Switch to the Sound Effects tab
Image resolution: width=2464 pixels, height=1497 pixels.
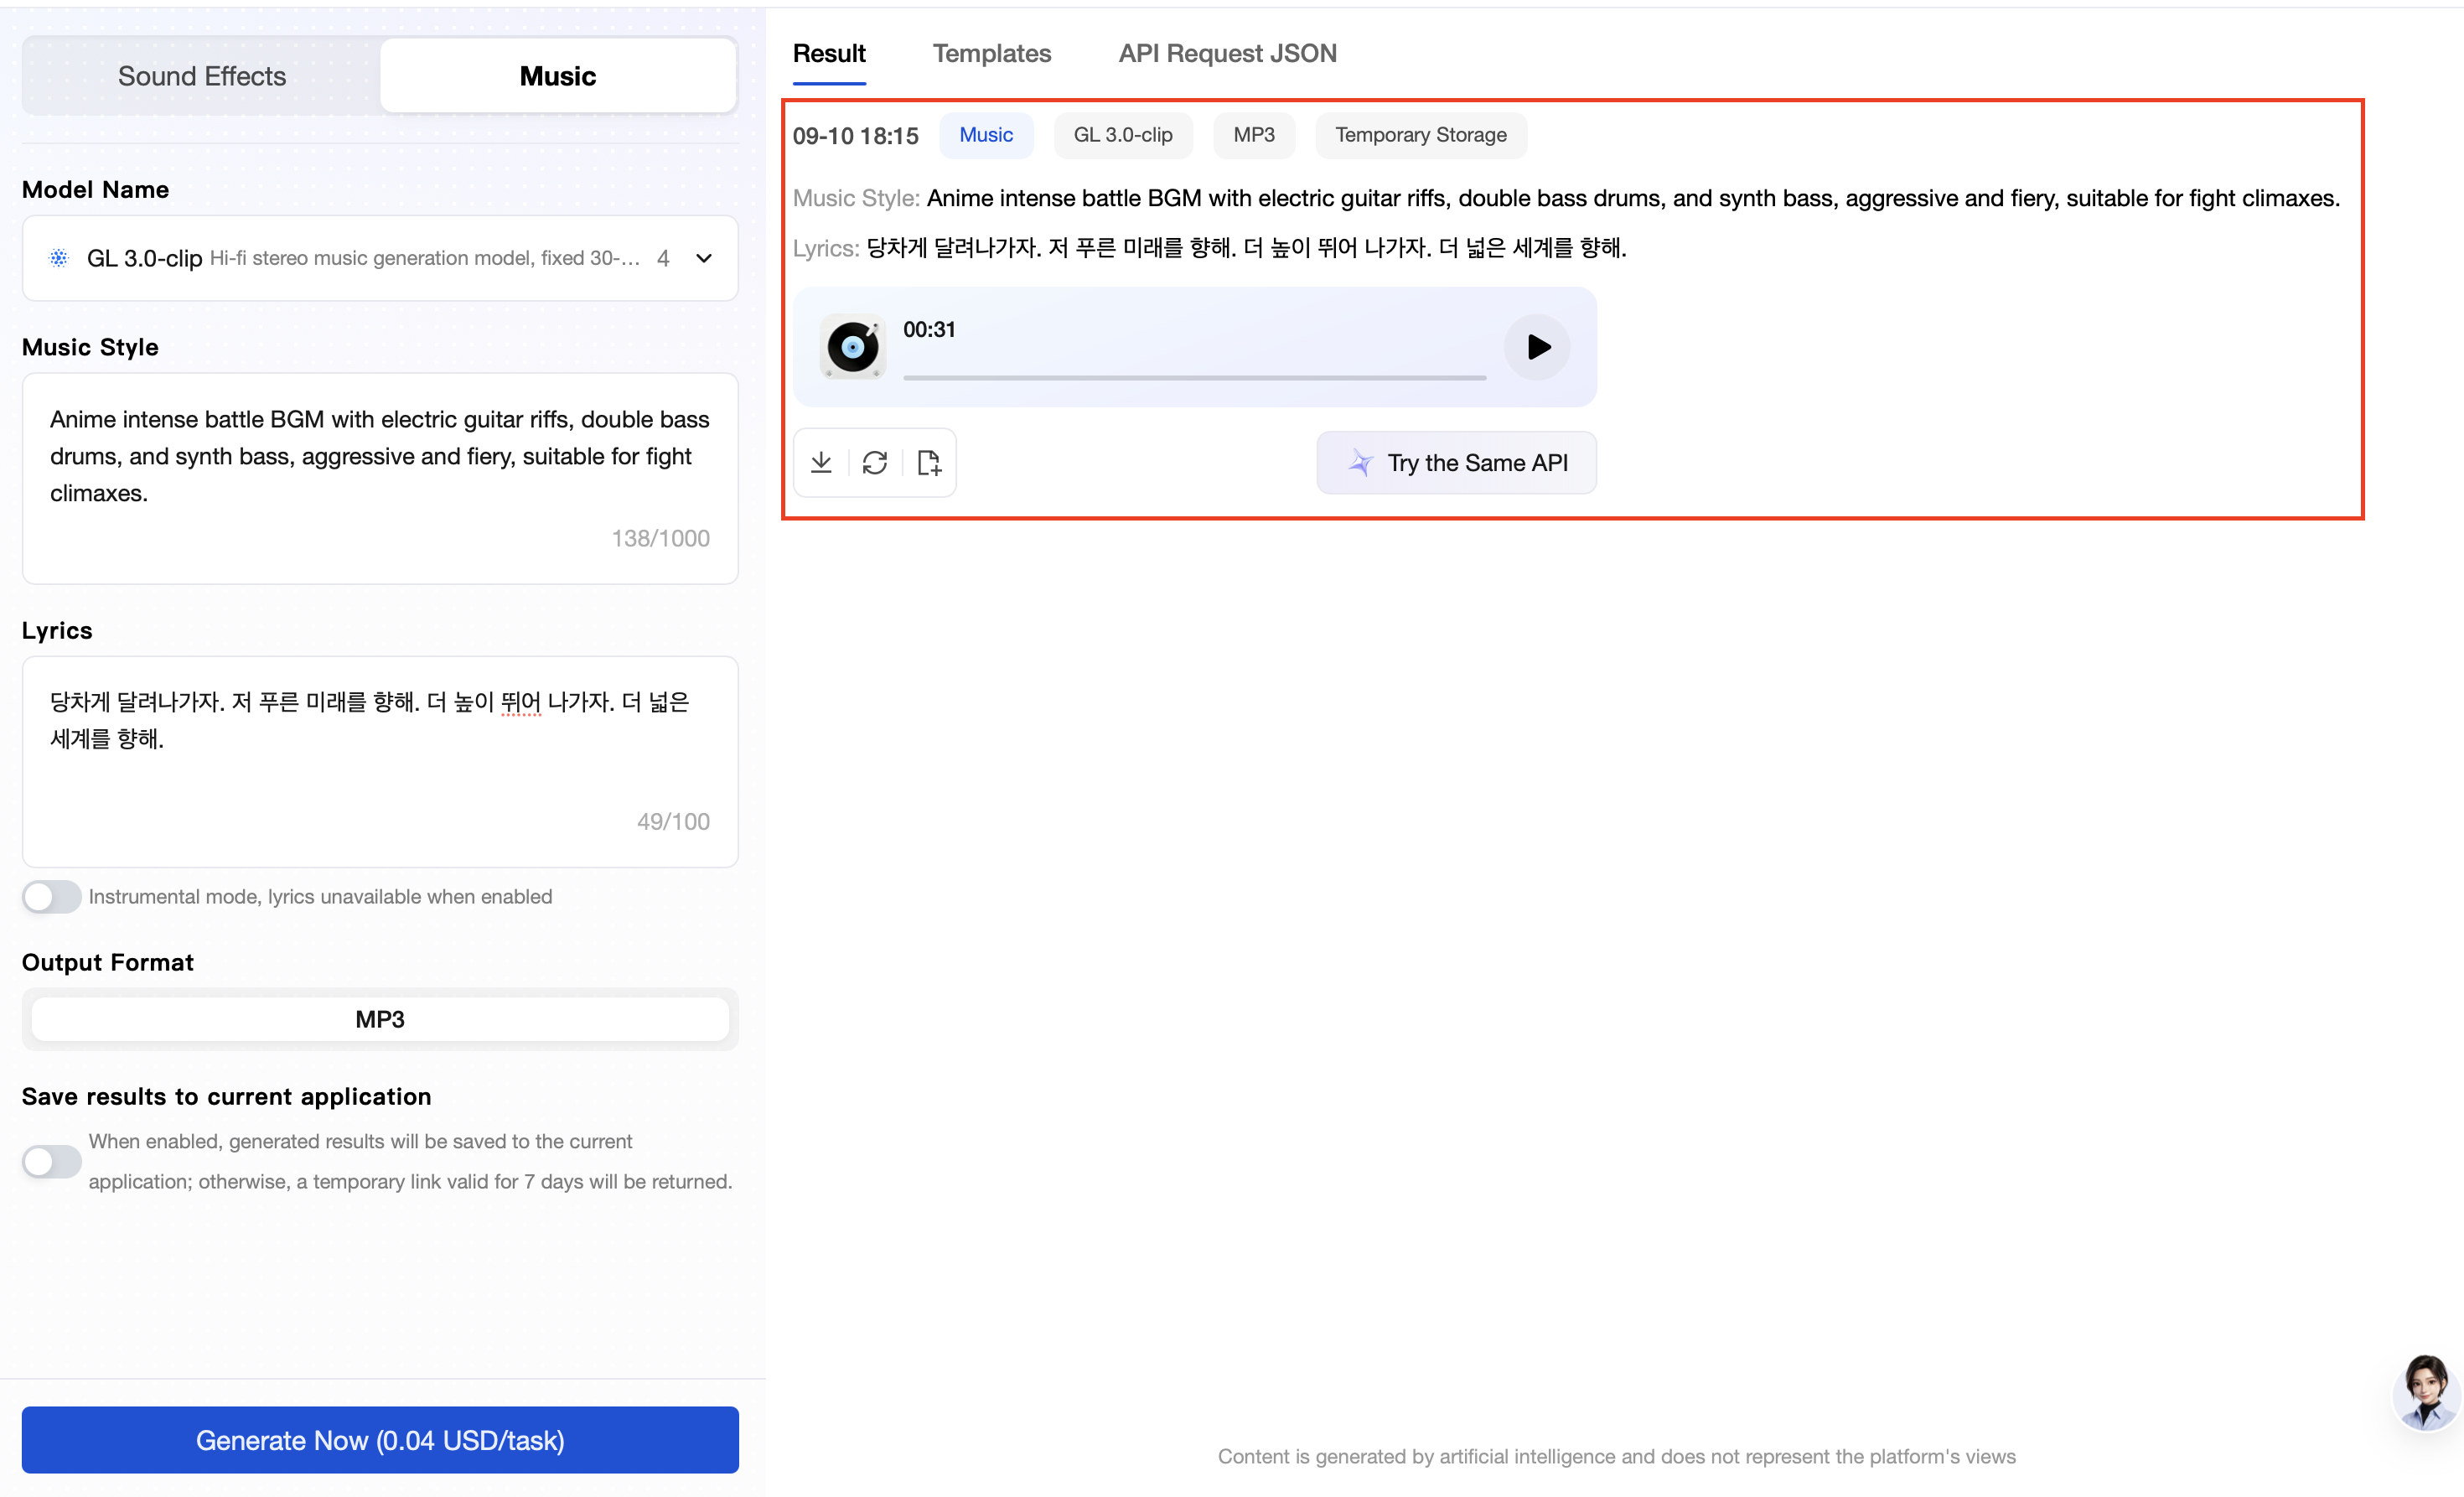[x=202, y=76]
